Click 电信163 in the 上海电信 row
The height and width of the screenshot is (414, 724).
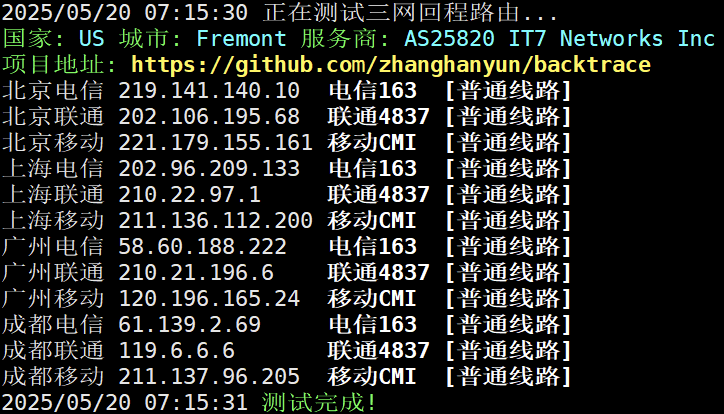(x=373, y=168)
